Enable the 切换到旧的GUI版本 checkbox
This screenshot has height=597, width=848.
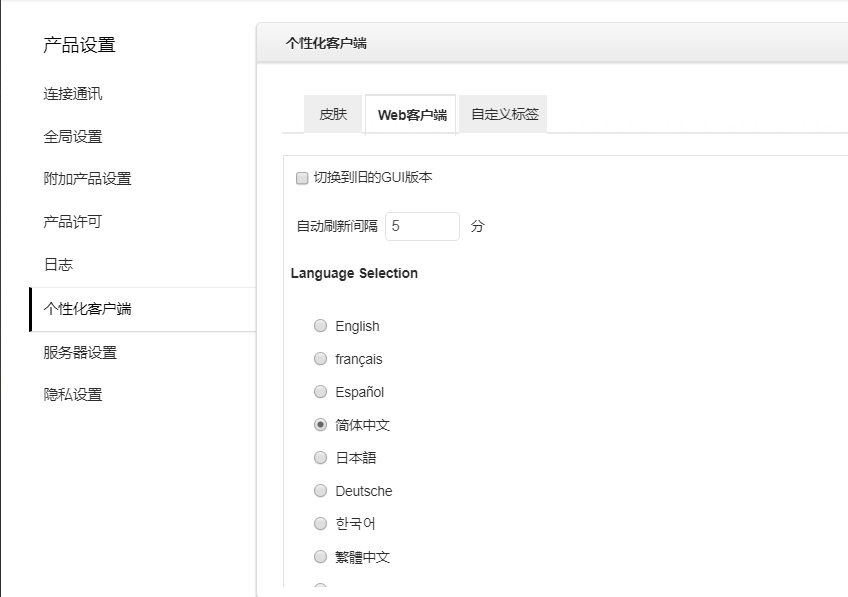(x=302, y=178)
